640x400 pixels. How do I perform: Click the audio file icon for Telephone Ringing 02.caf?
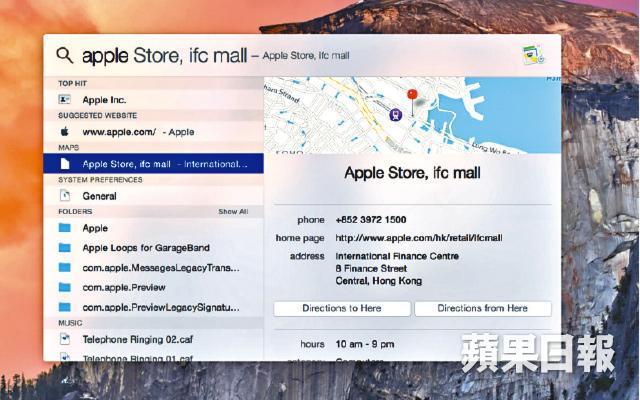64,339
